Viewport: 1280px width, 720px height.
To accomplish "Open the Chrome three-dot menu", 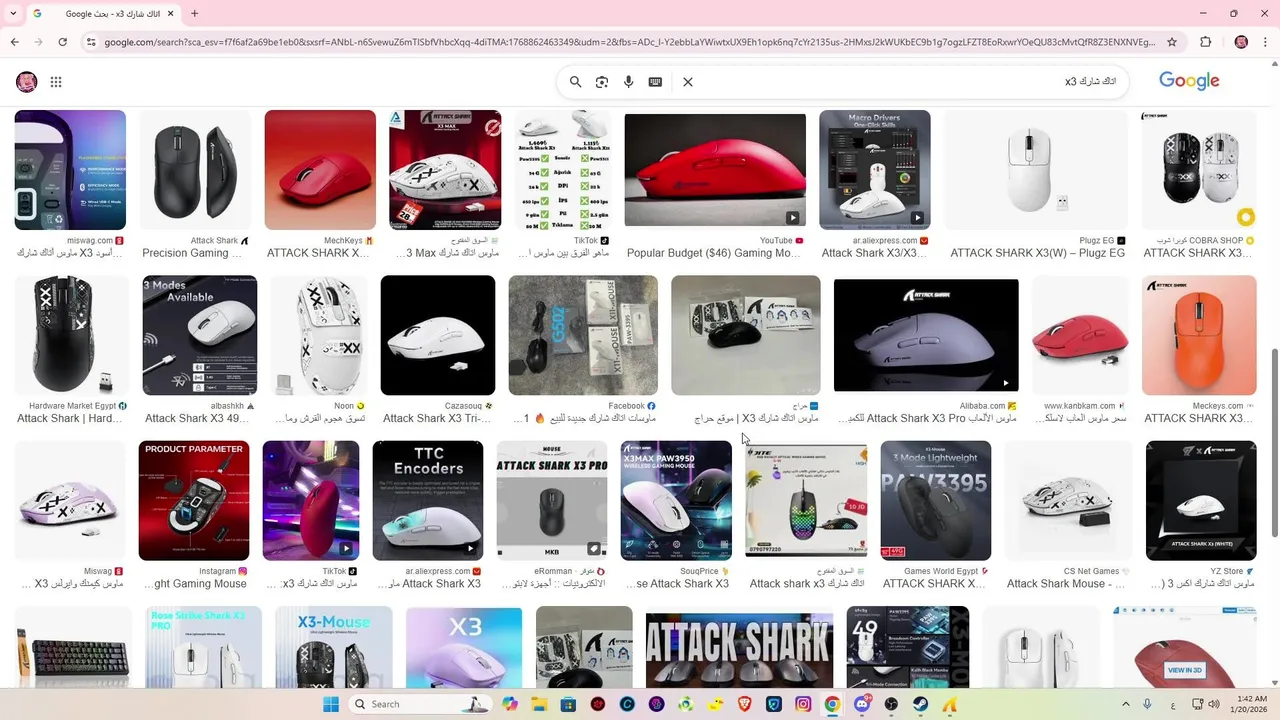I will (1265, 42).
